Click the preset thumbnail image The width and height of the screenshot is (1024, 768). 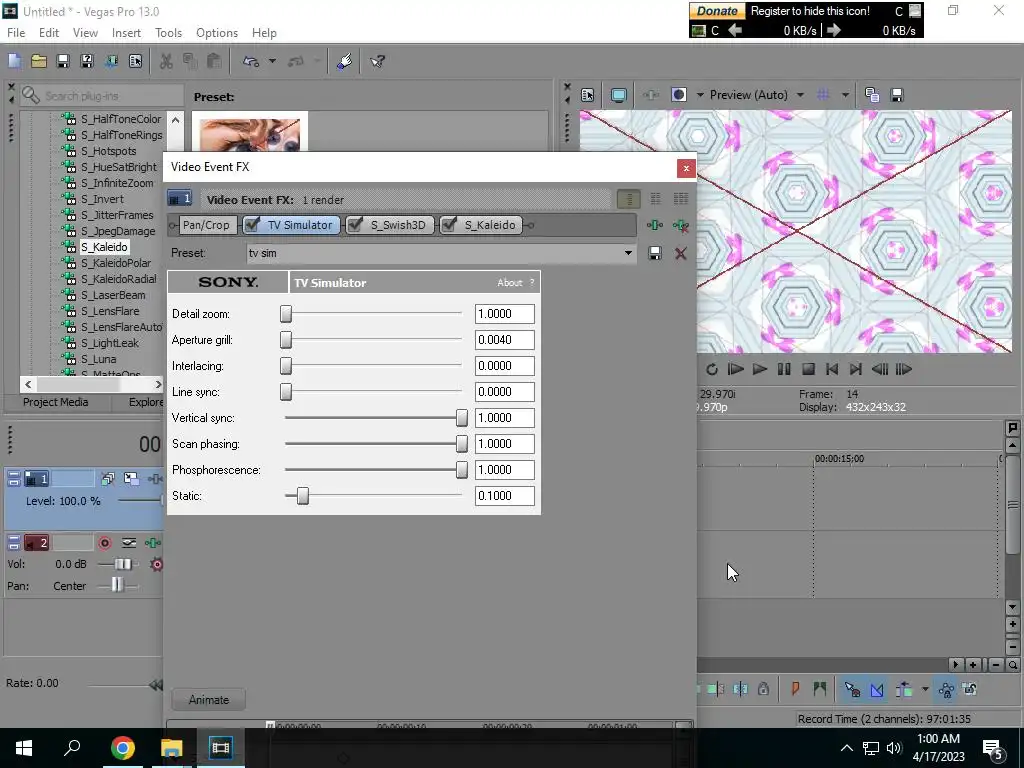point(249,134)
